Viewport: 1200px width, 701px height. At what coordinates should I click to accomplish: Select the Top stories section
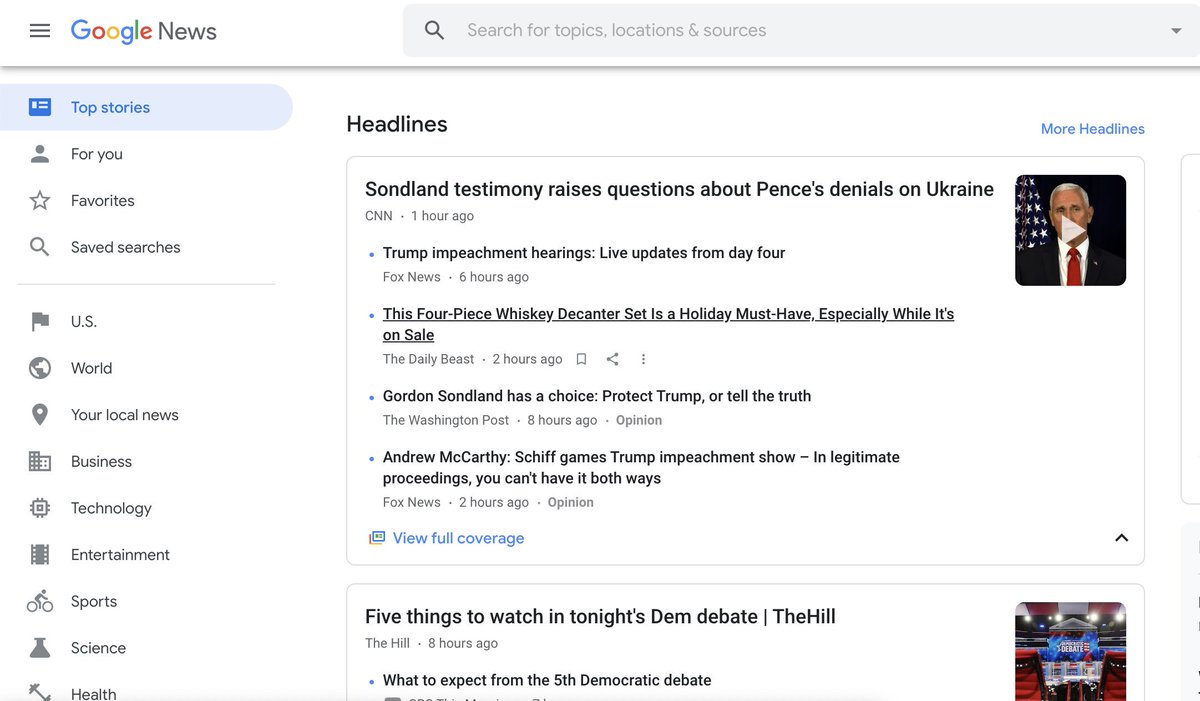146,107
